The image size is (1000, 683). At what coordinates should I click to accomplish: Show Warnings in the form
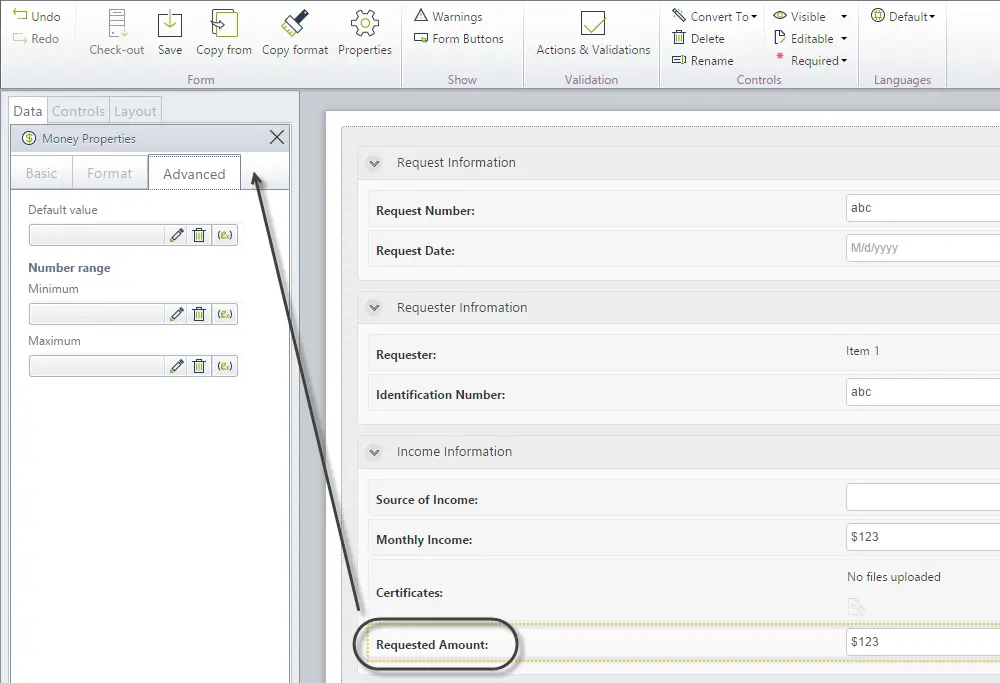[448, 16]
